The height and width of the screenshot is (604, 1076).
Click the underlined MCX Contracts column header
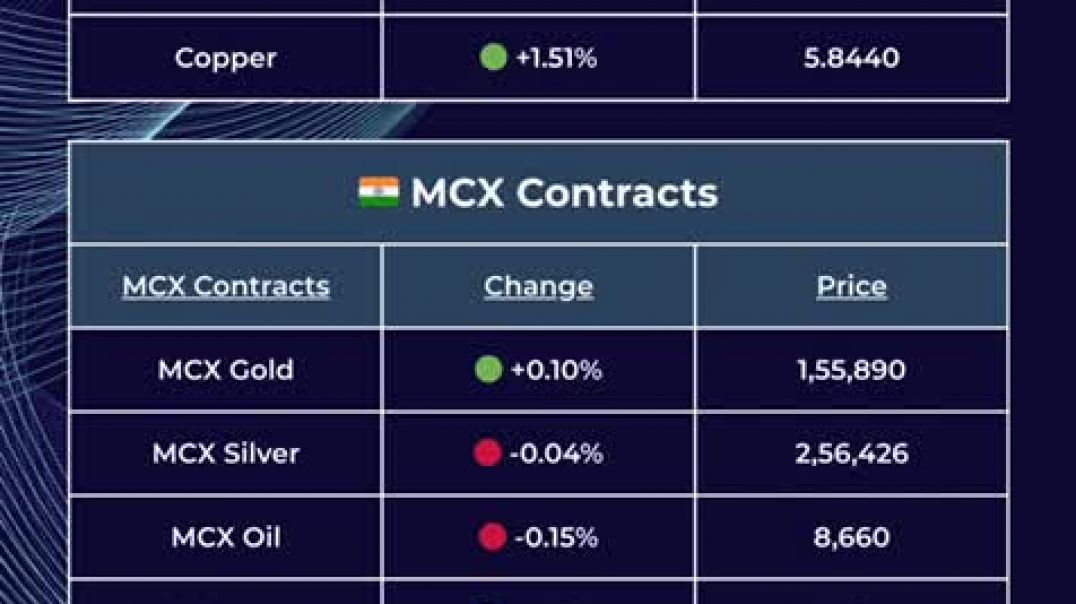tap(226, 287)
